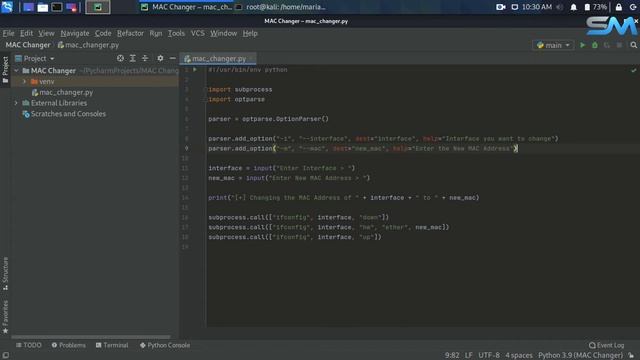Open the Python Console tool window

click(x=165, y=345)
